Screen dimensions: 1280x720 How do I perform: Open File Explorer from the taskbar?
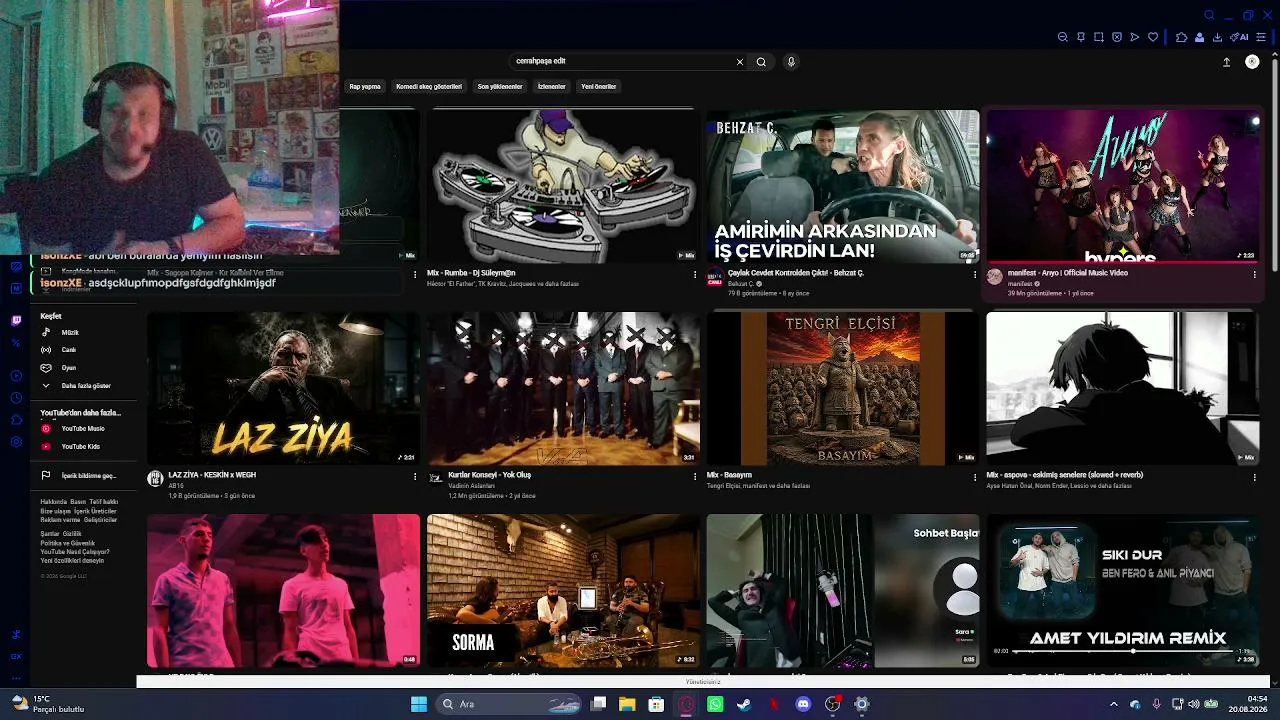[x=627, y=704]
